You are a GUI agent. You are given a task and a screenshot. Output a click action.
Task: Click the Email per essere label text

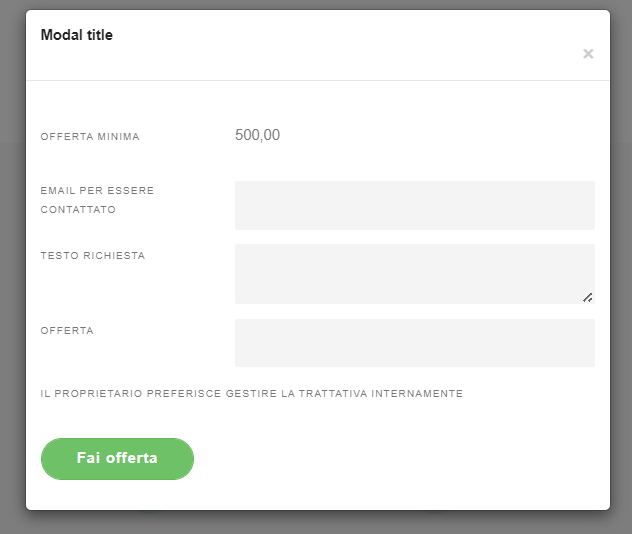coord(97,191)
